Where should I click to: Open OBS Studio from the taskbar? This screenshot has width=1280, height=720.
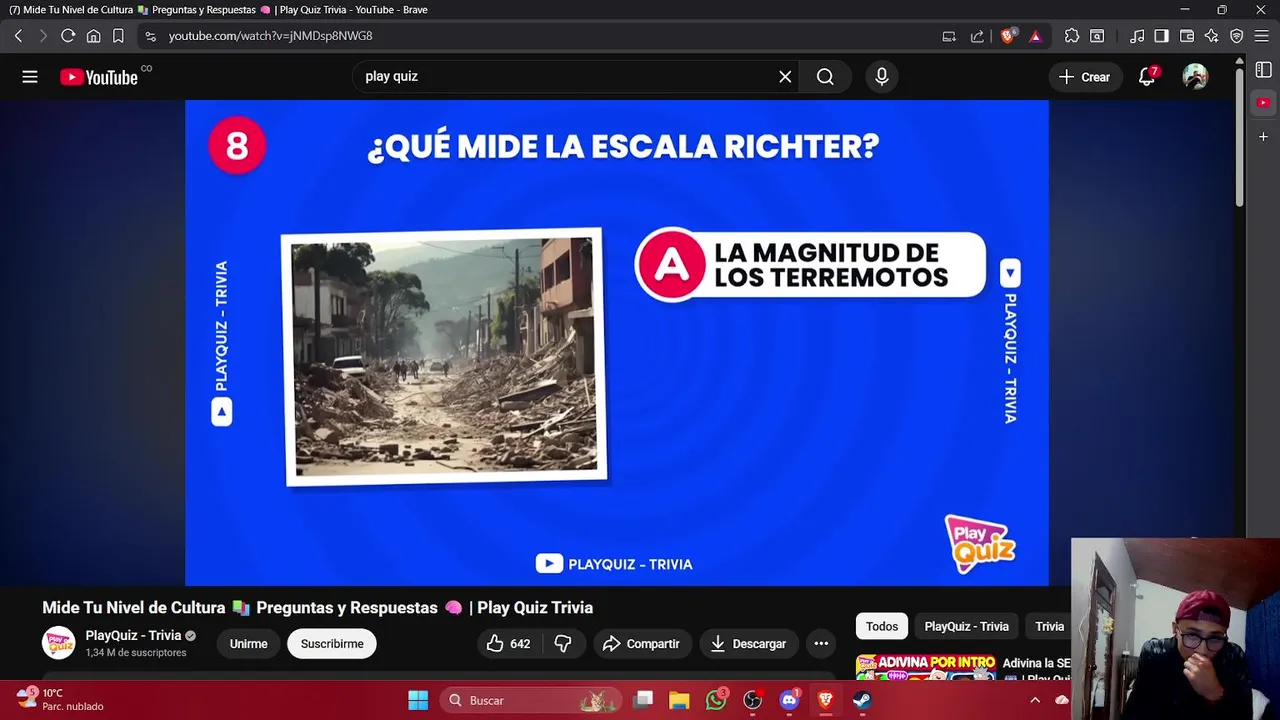coord(753,700)
